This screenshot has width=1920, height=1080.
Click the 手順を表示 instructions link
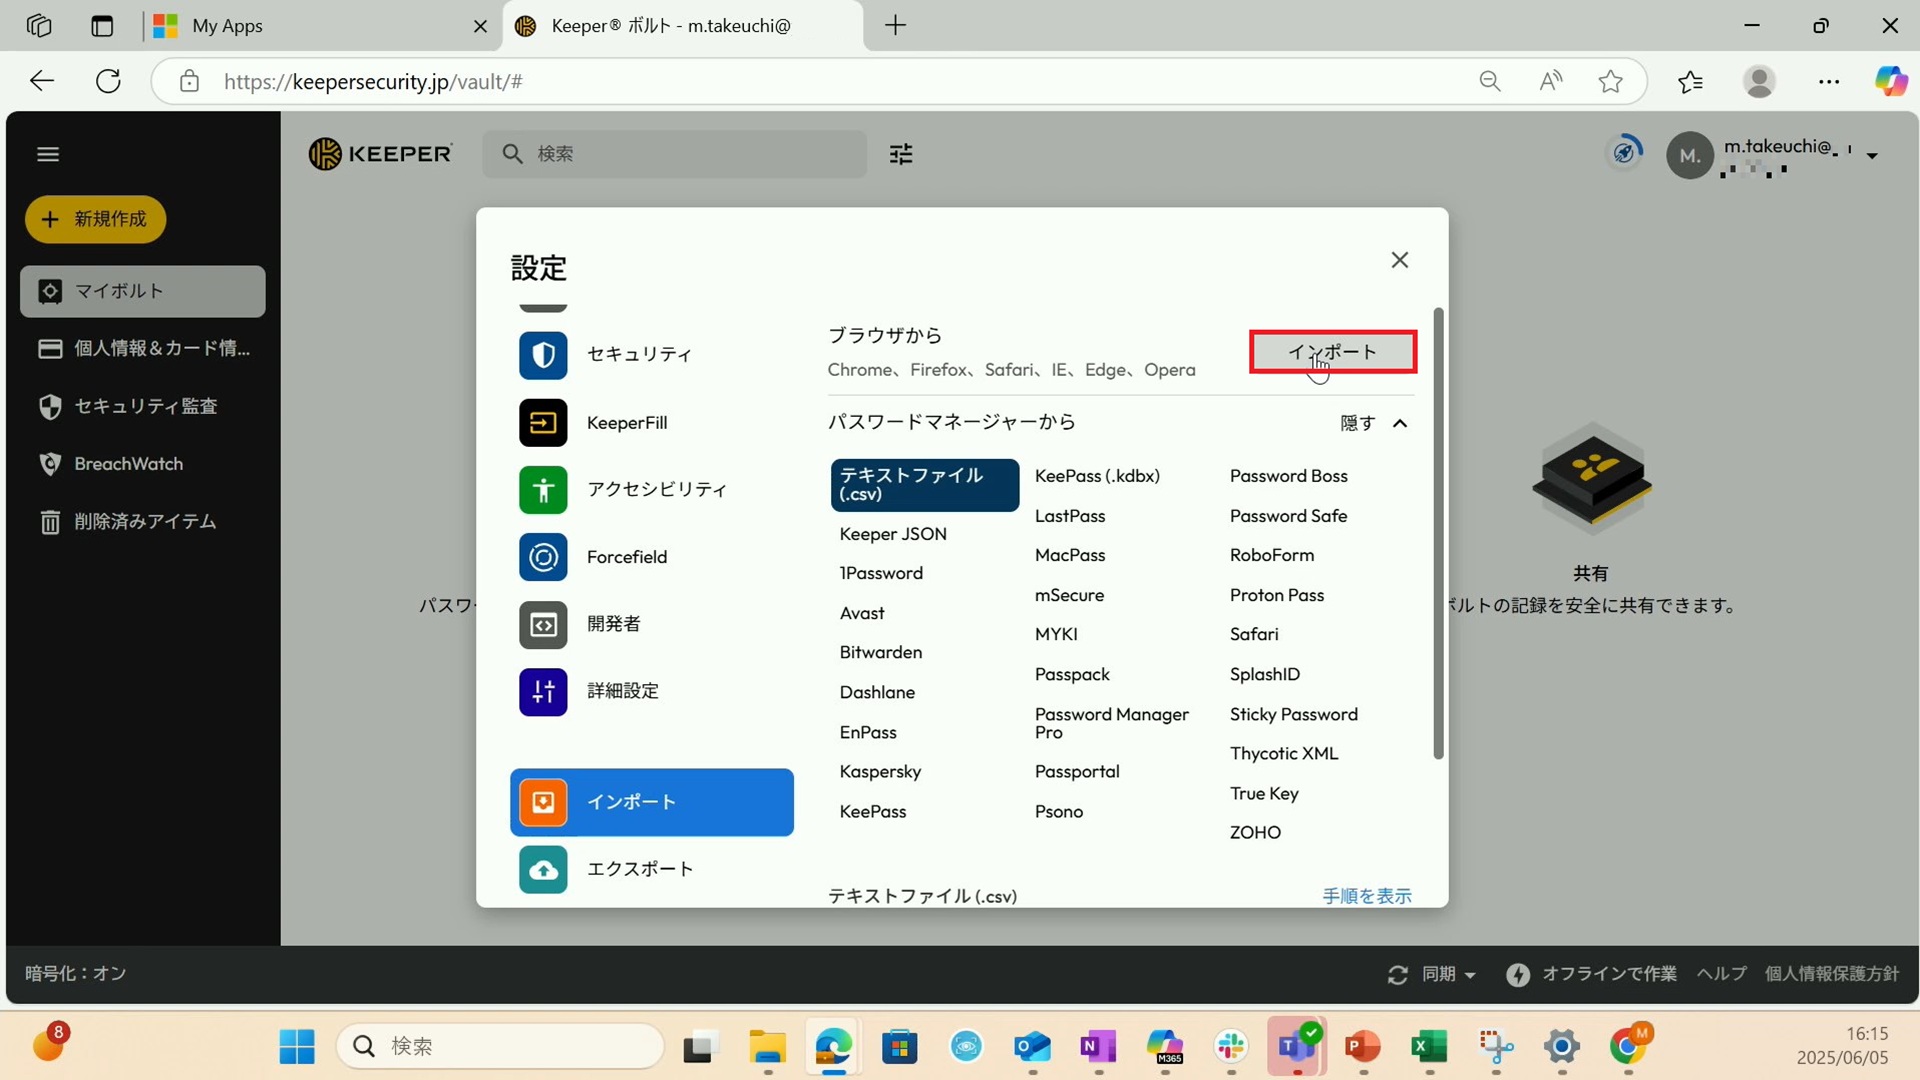click(x=1366, y=896)
